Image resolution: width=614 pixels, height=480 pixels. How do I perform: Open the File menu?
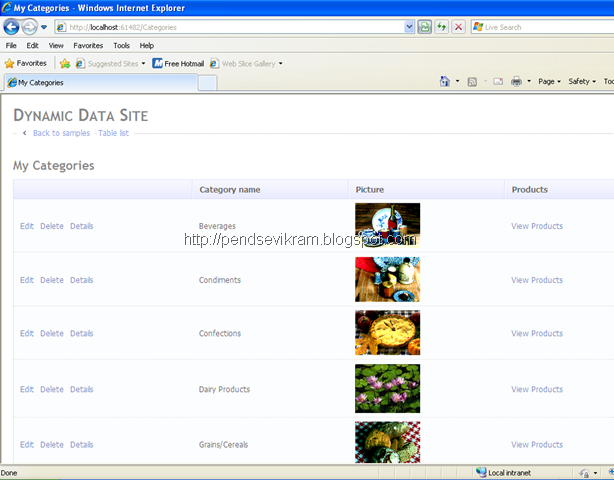pos(11,45)
